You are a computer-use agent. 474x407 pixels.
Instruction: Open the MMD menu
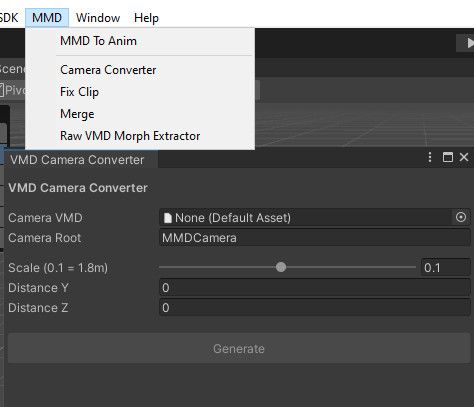47,17
